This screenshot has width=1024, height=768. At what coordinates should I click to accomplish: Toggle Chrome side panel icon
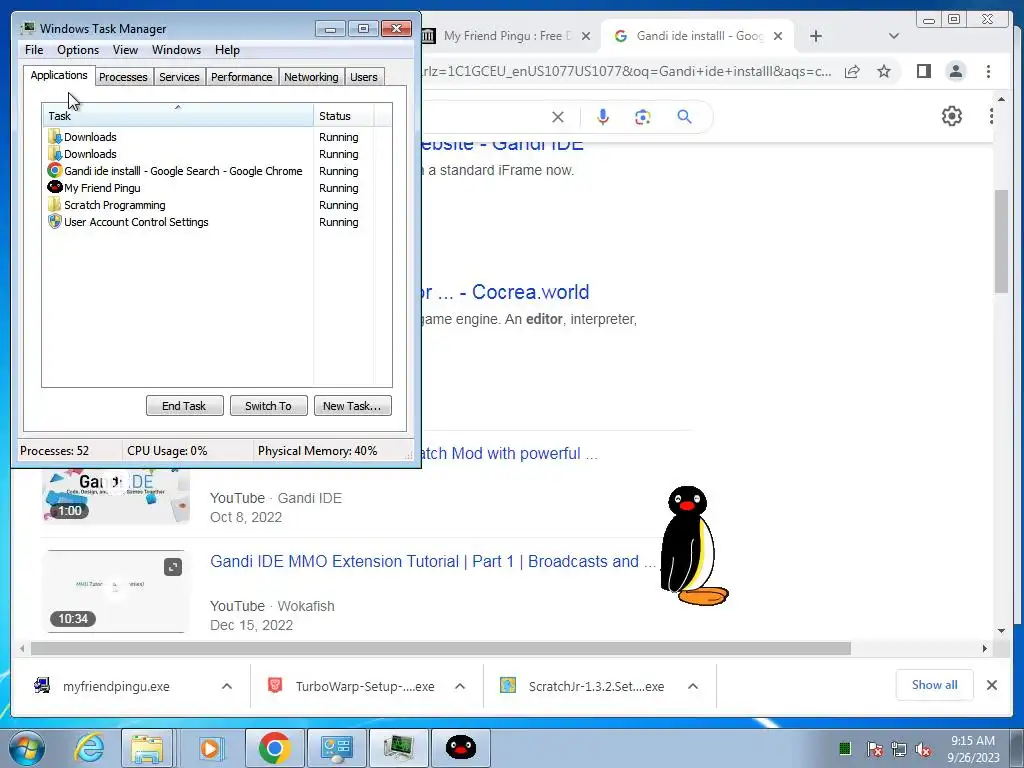pos(923,71)
